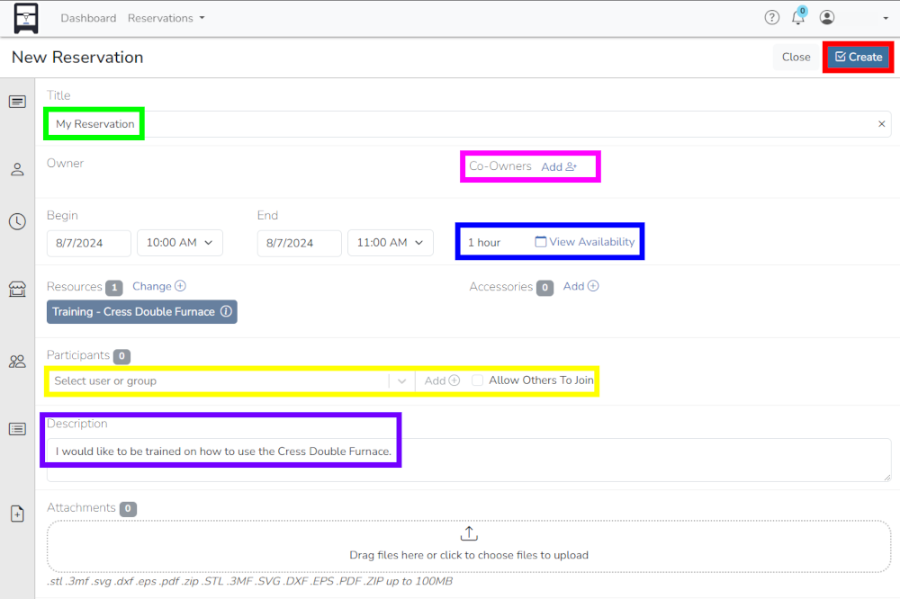Click the View Availability link
This screenshot has width=900, height=599.
tap(585, 242)
